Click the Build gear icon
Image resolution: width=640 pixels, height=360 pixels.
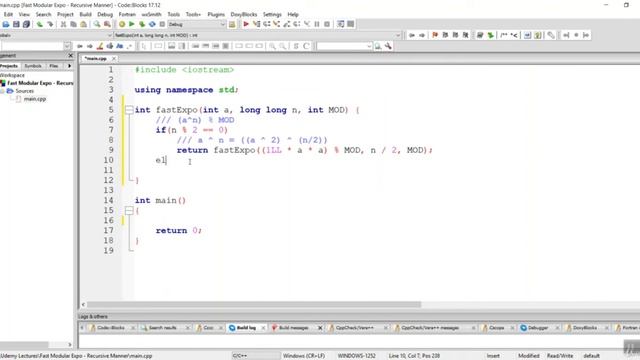coord(122,24)
